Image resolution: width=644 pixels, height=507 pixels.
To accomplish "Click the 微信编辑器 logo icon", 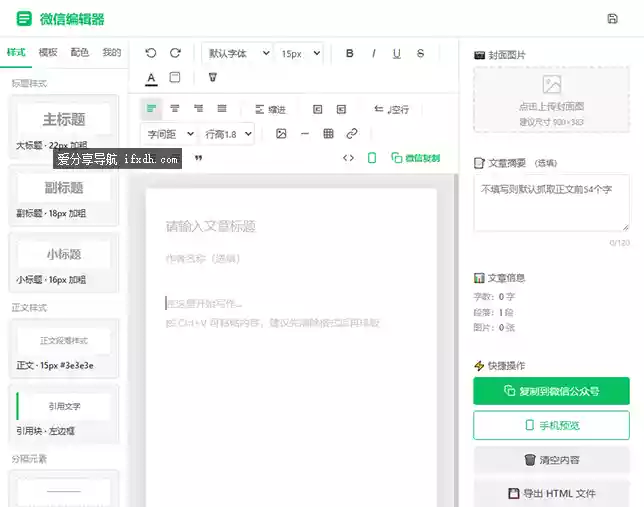I will (x=24, y=18).
